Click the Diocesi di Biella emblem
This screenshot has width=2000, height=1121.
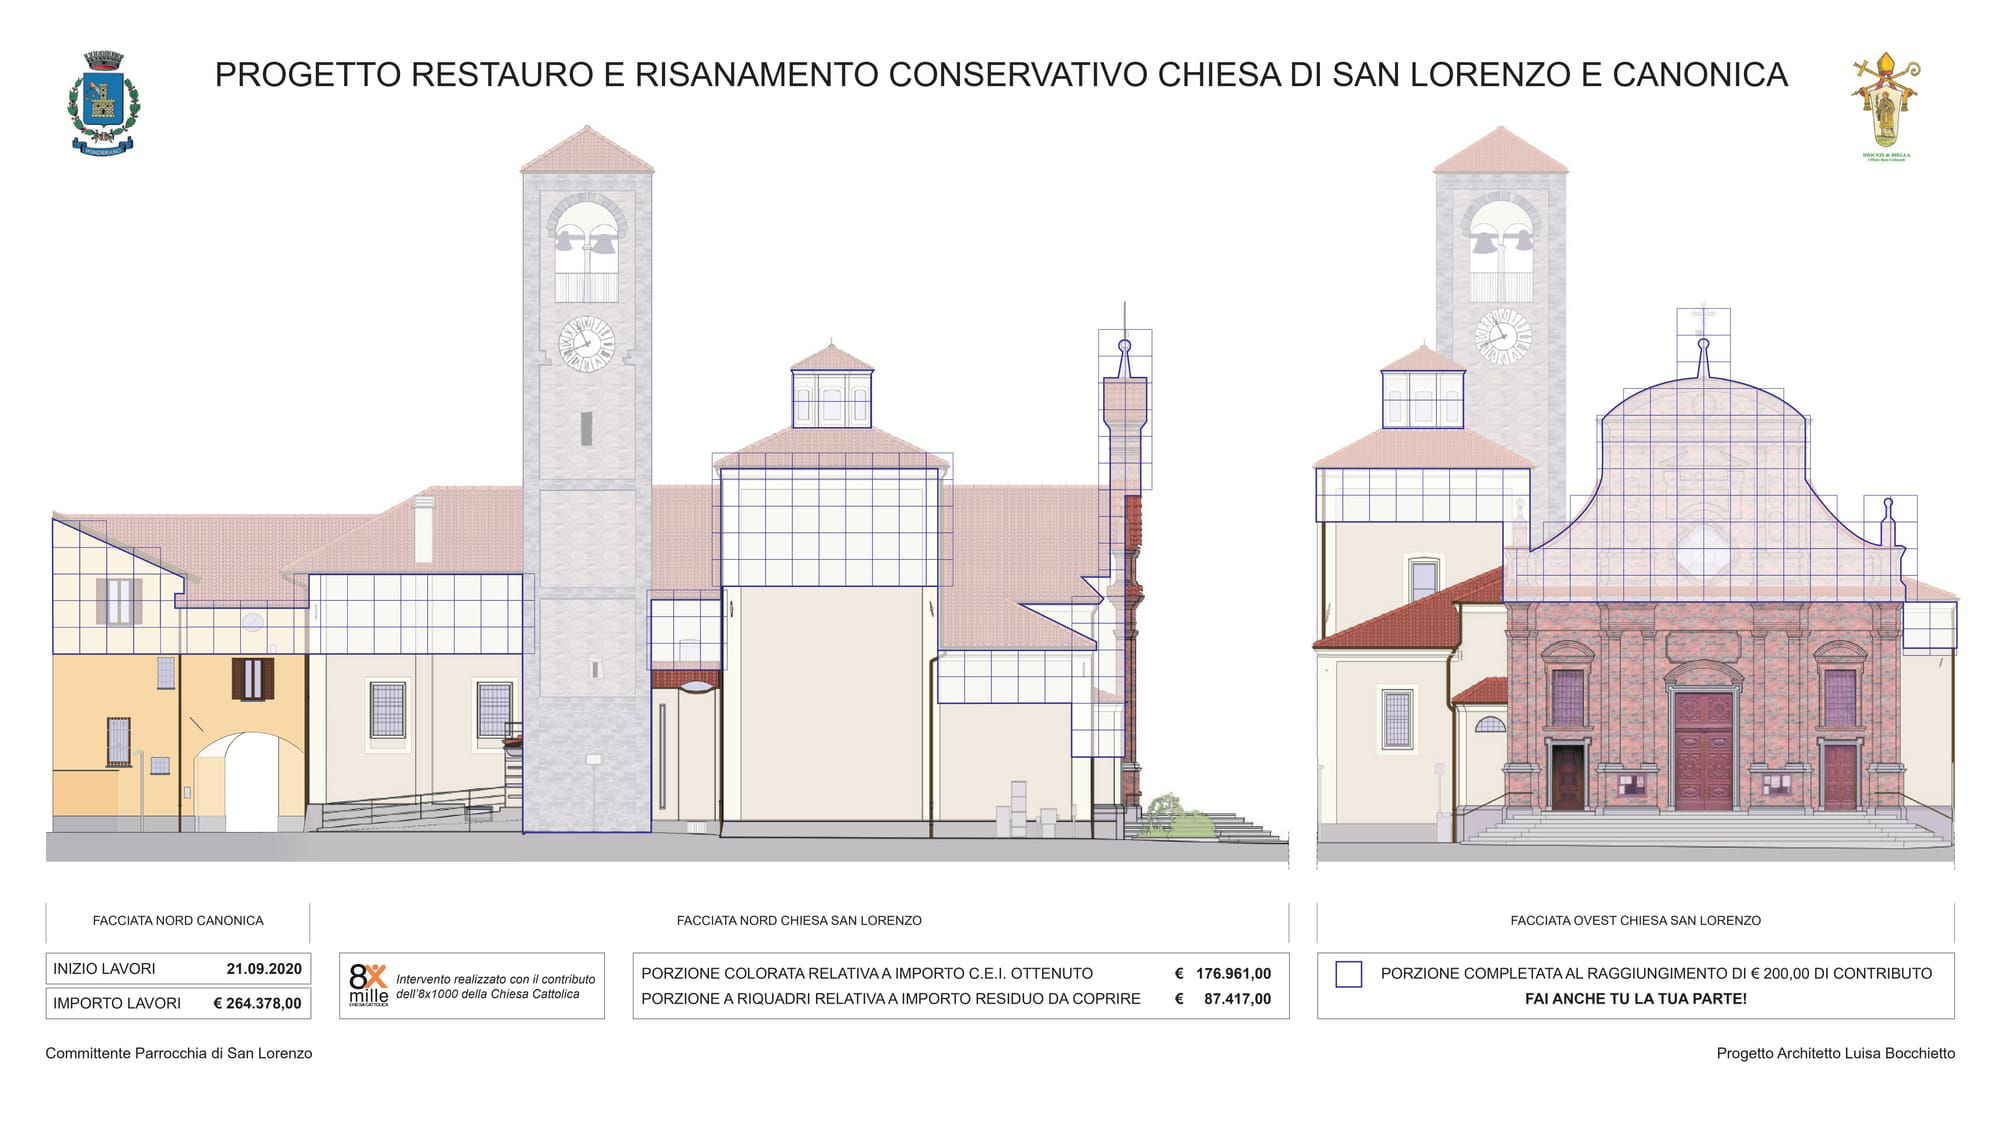click(1886, 106)
